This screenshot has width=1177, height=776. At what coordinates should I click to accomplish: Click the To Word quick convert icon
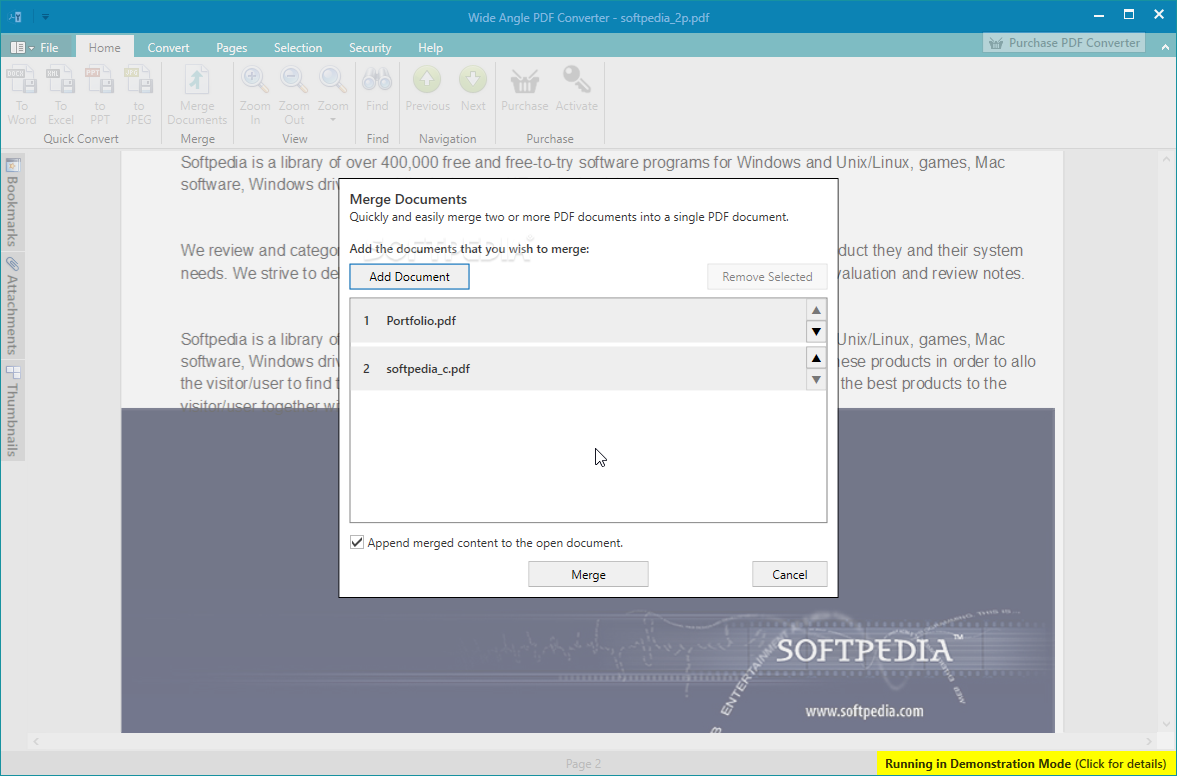pos(22,95)
